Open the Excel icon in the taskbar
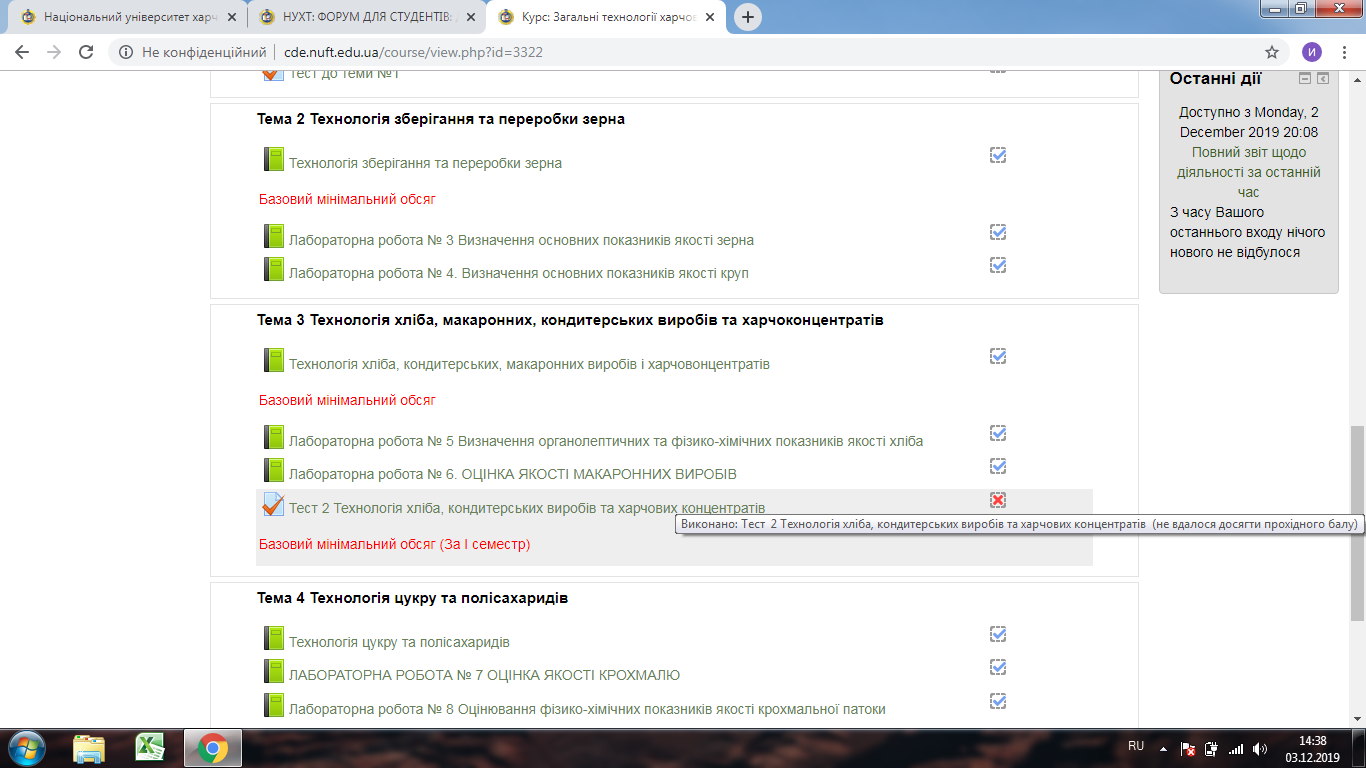 point(150,747)
